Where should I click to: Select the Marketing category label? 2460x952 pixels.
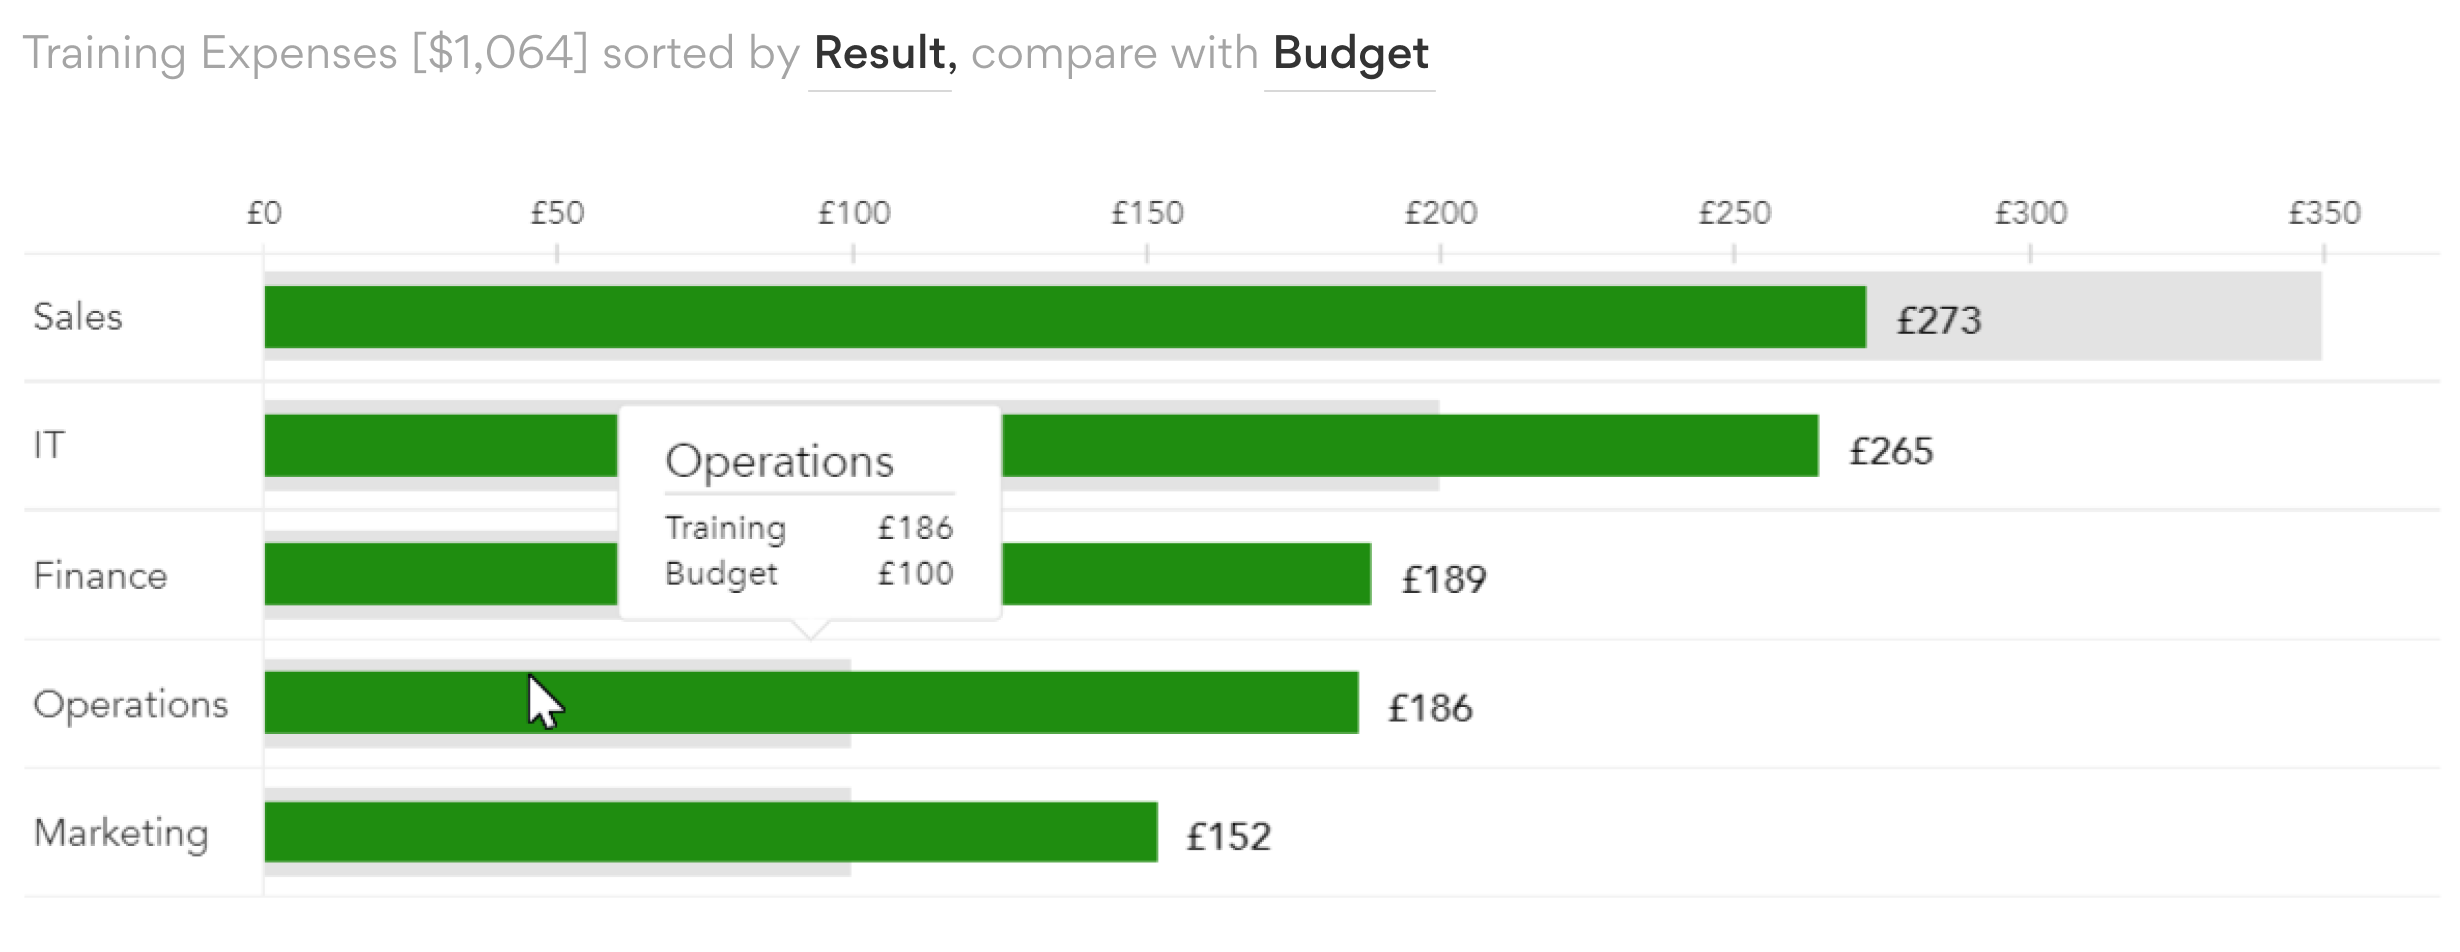pyautogui.click(x=121, y=833)
